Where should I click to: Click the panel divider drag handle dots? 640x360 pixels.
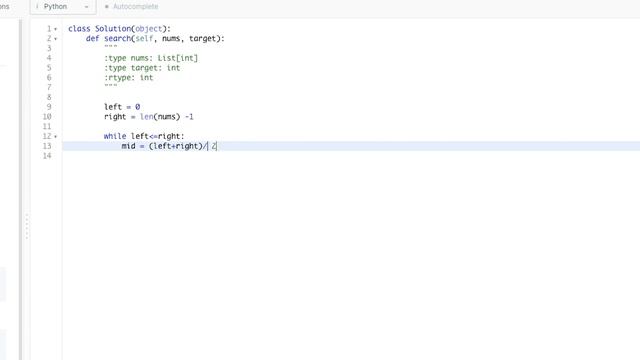[27, 226]
